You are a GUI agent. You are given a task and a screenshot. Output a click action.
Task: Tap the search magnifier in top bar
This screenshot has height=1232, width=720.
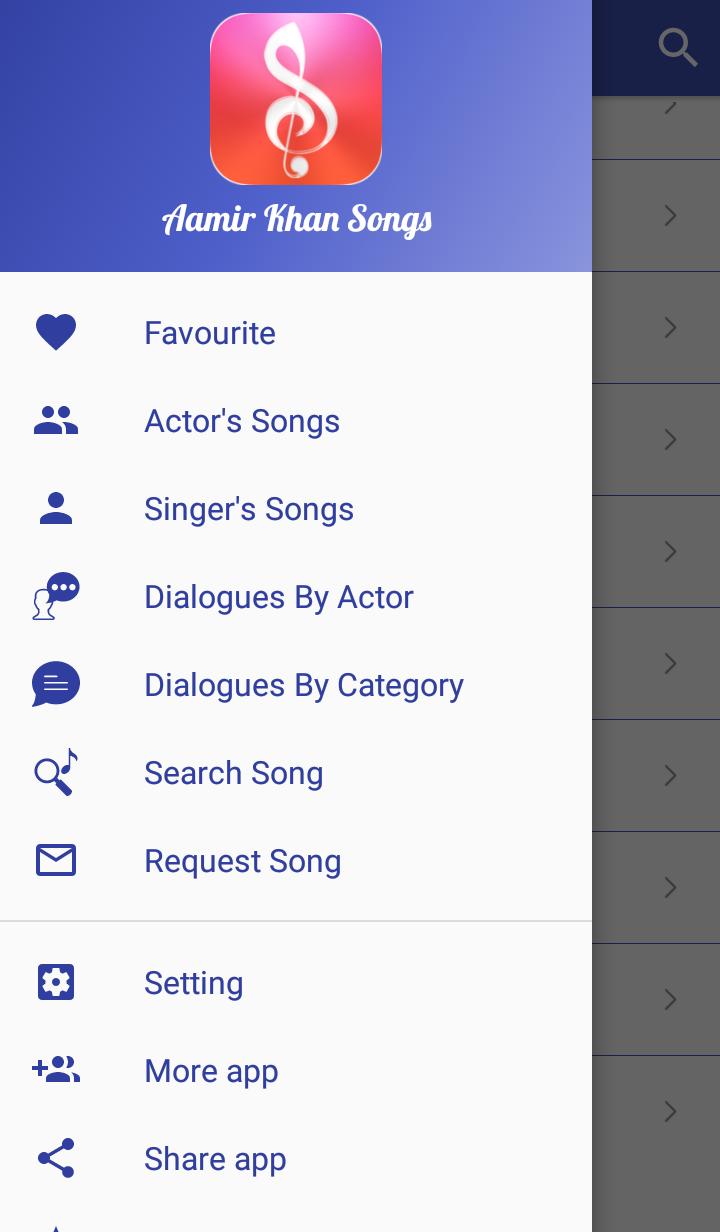click(677, 47)
